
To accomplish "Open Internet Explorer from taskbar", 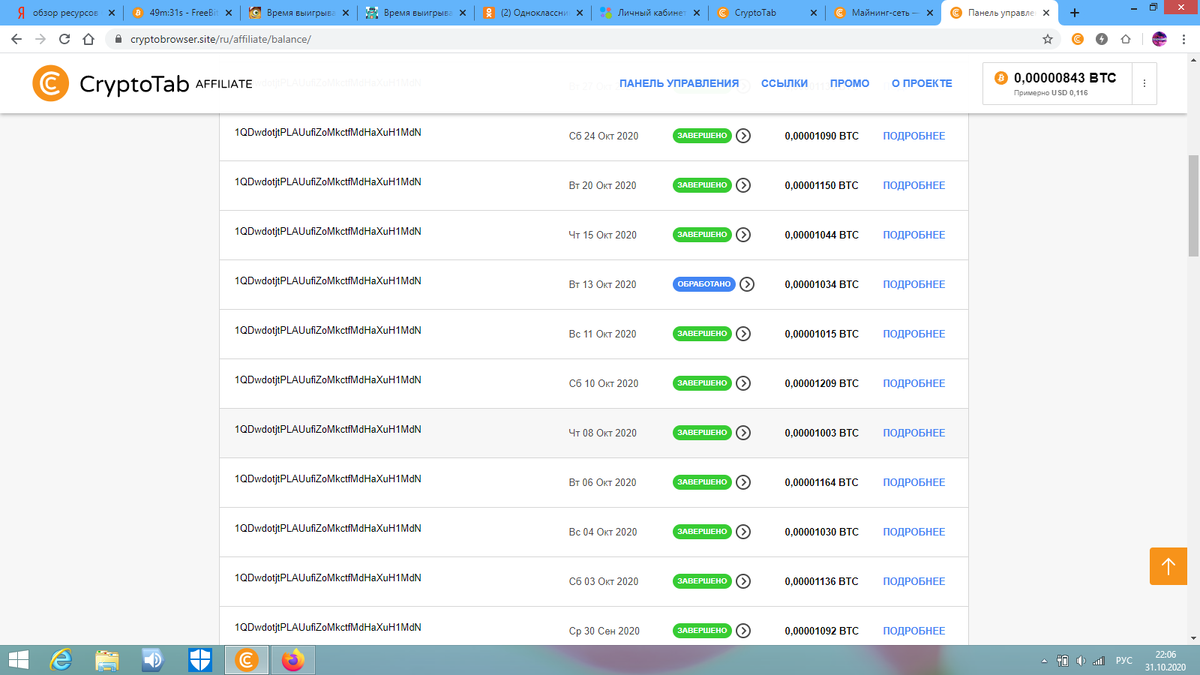I will (x=62, y=660).
